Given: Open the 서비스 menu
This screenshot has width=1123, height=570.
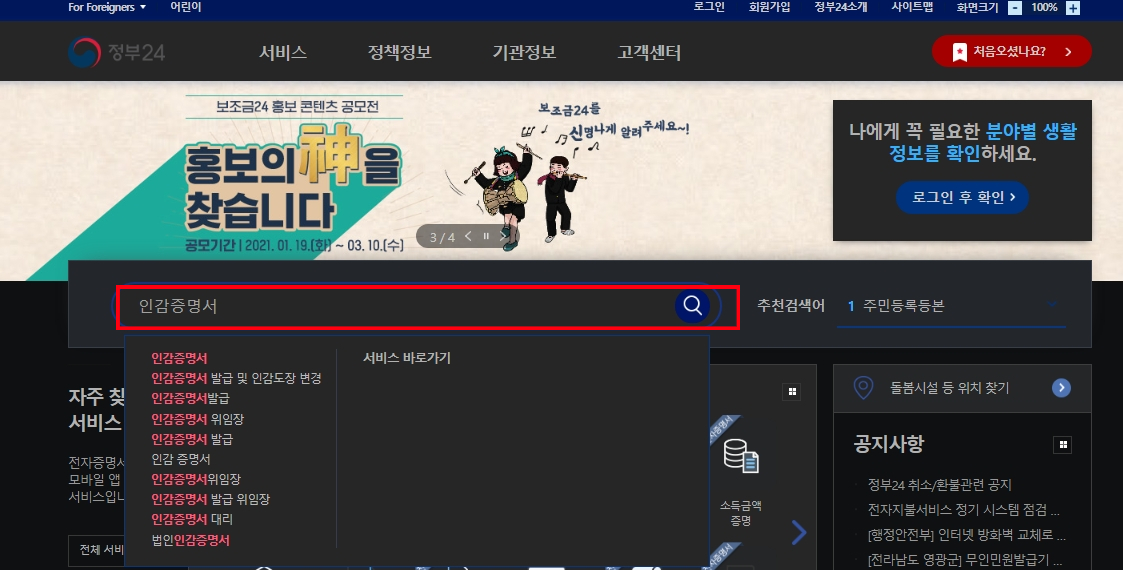Looking at the screenshot, I should (283, 52).
